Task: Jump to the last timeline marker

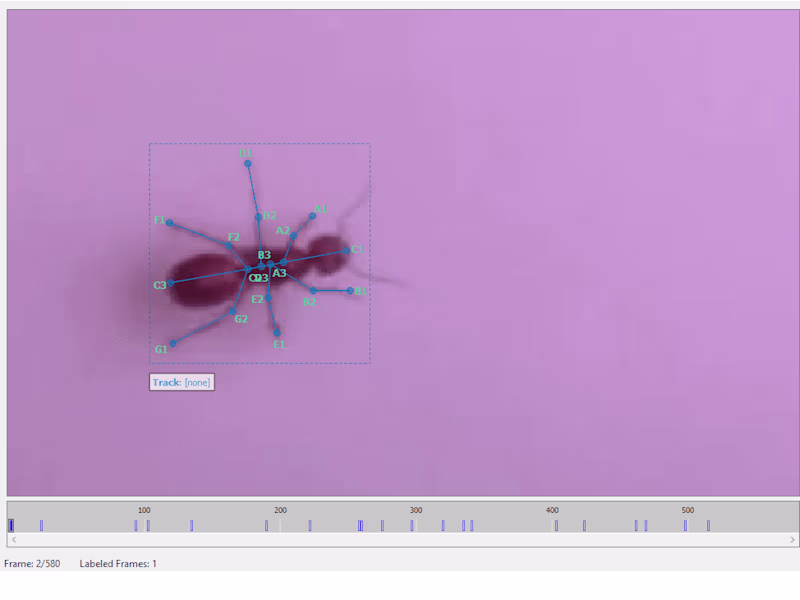Action: 708,526
